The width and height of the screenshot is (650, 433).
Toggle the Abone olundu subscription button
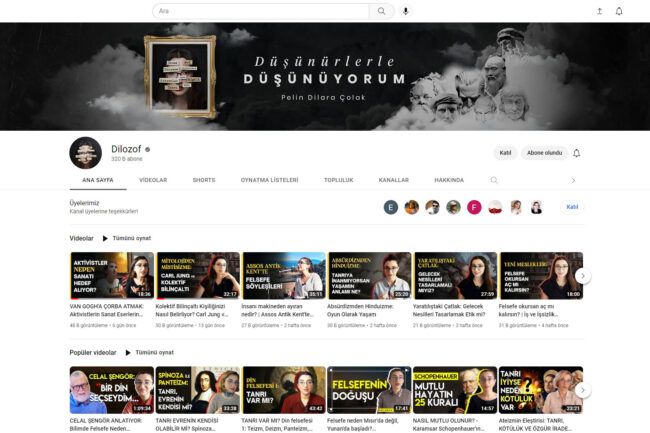tap(544, 153)
